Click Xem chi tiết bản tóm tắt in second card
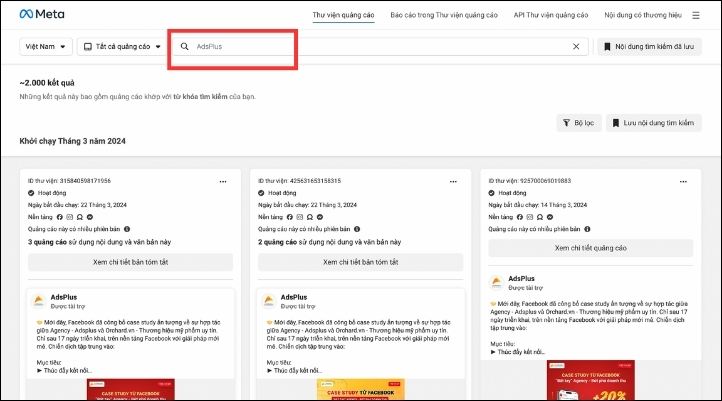The height and width of the screenshot is (401, 722). [x=361, y=262]
